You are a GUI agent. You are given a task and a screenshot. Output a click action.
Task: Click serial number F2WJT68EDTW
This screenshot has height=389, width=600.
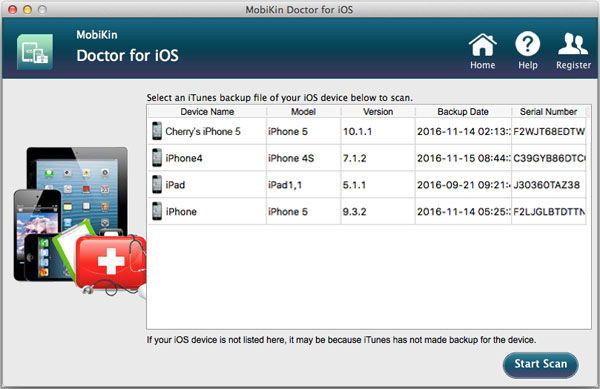549,131
